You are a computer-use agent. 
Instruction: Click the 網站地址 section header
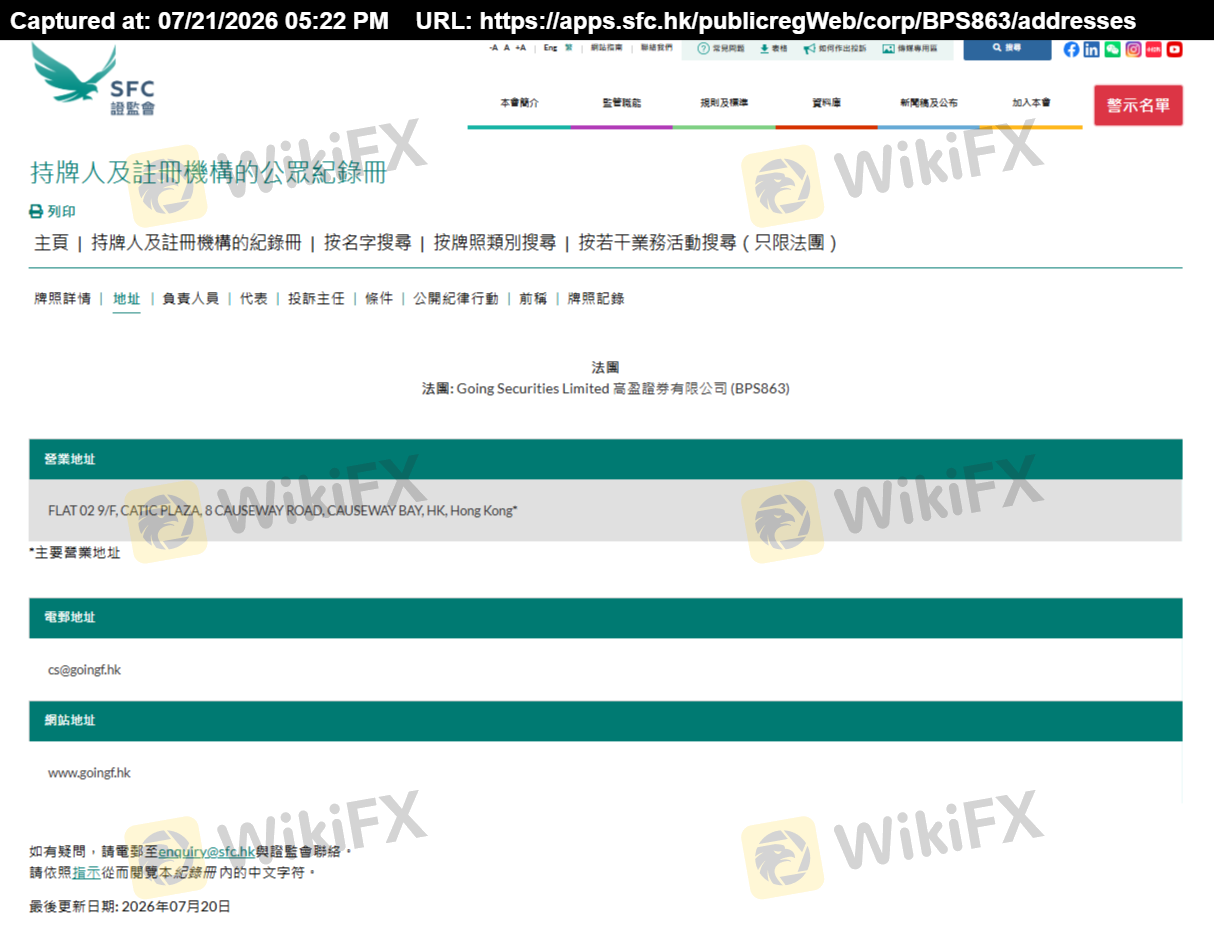[x=605, y=721]
